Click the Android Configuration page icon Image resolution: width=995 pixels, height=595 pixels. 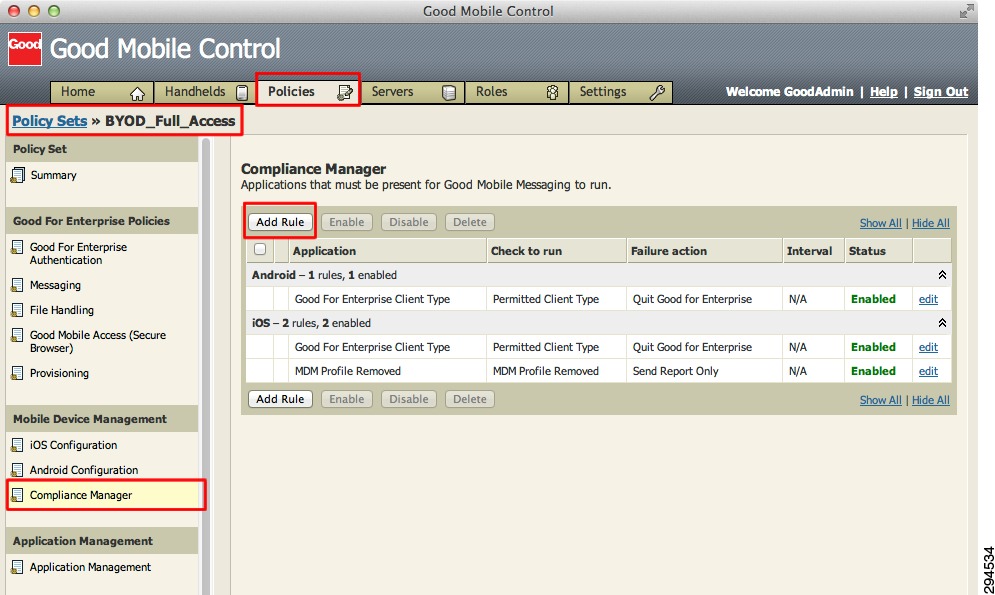click(18, 470)
